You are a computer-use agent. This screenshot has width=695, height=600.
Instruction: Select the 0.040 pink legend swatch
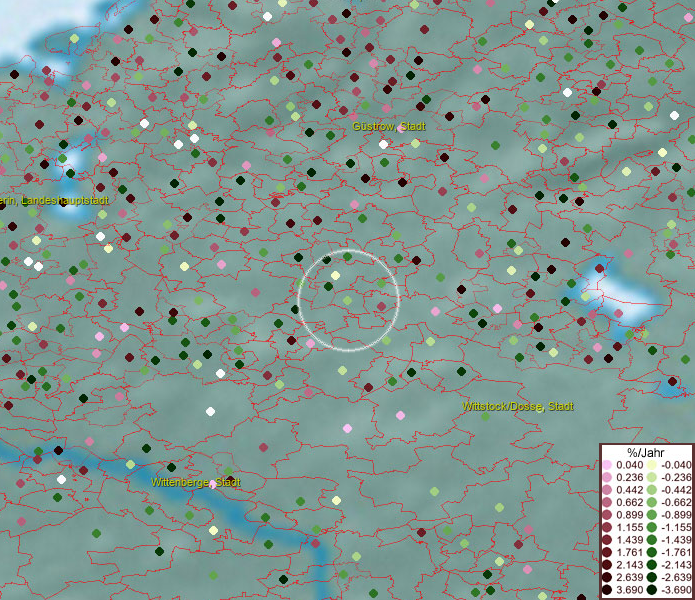pyautogui.click(x=607, y=465)
